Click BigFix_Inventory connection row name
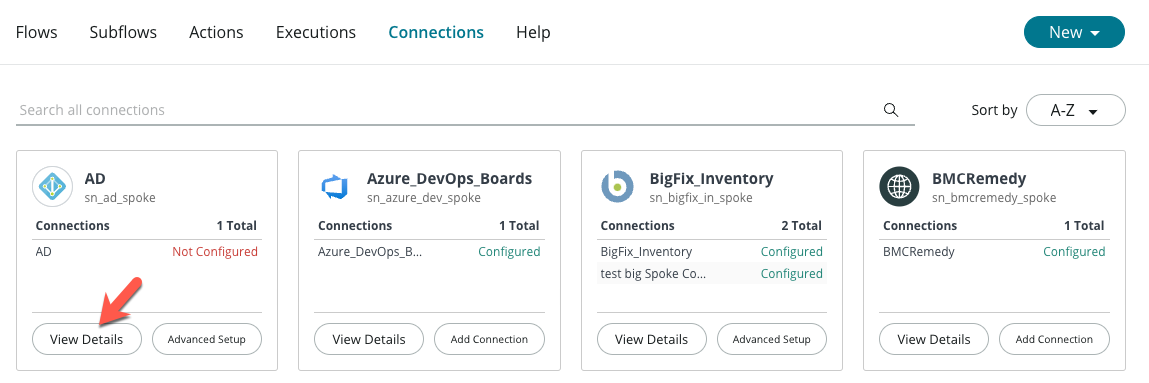Viewport: 1149px width, 383px height. [646, 251]
